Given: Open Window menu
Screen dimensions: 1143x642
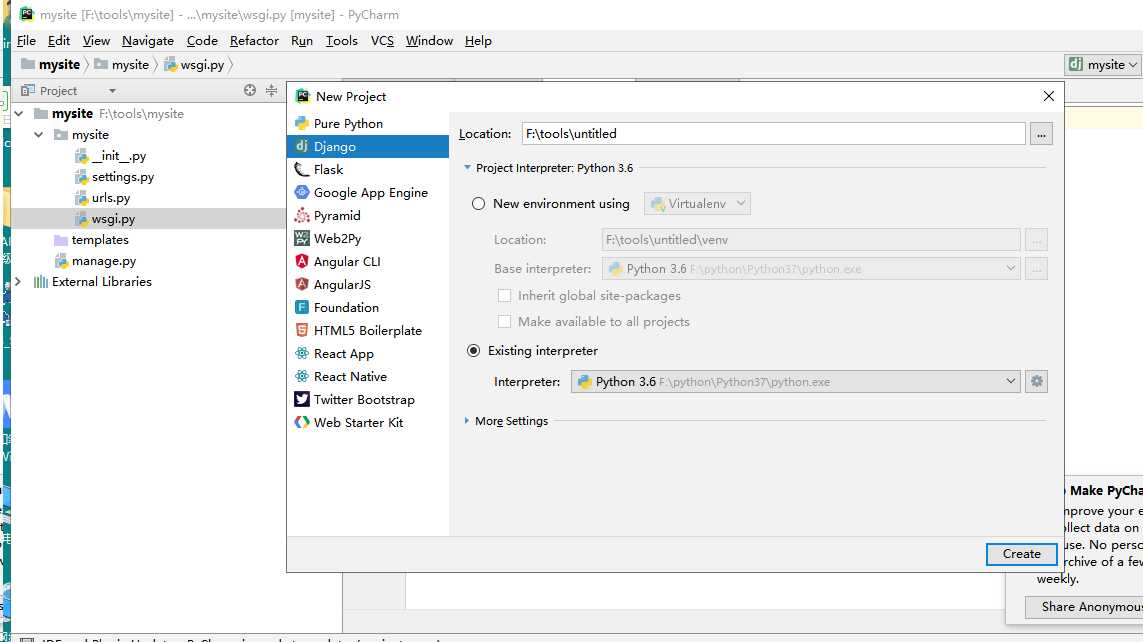Looking at the screenshot, I should tap(429, 41).
